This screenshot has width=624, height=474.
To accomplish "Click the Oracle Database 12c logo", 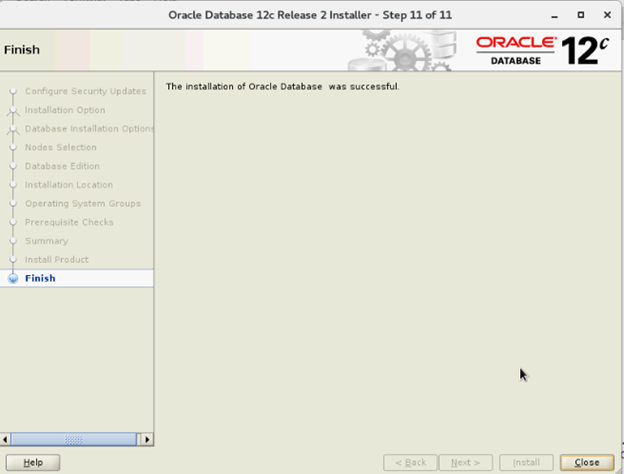I will coord(543,51).
